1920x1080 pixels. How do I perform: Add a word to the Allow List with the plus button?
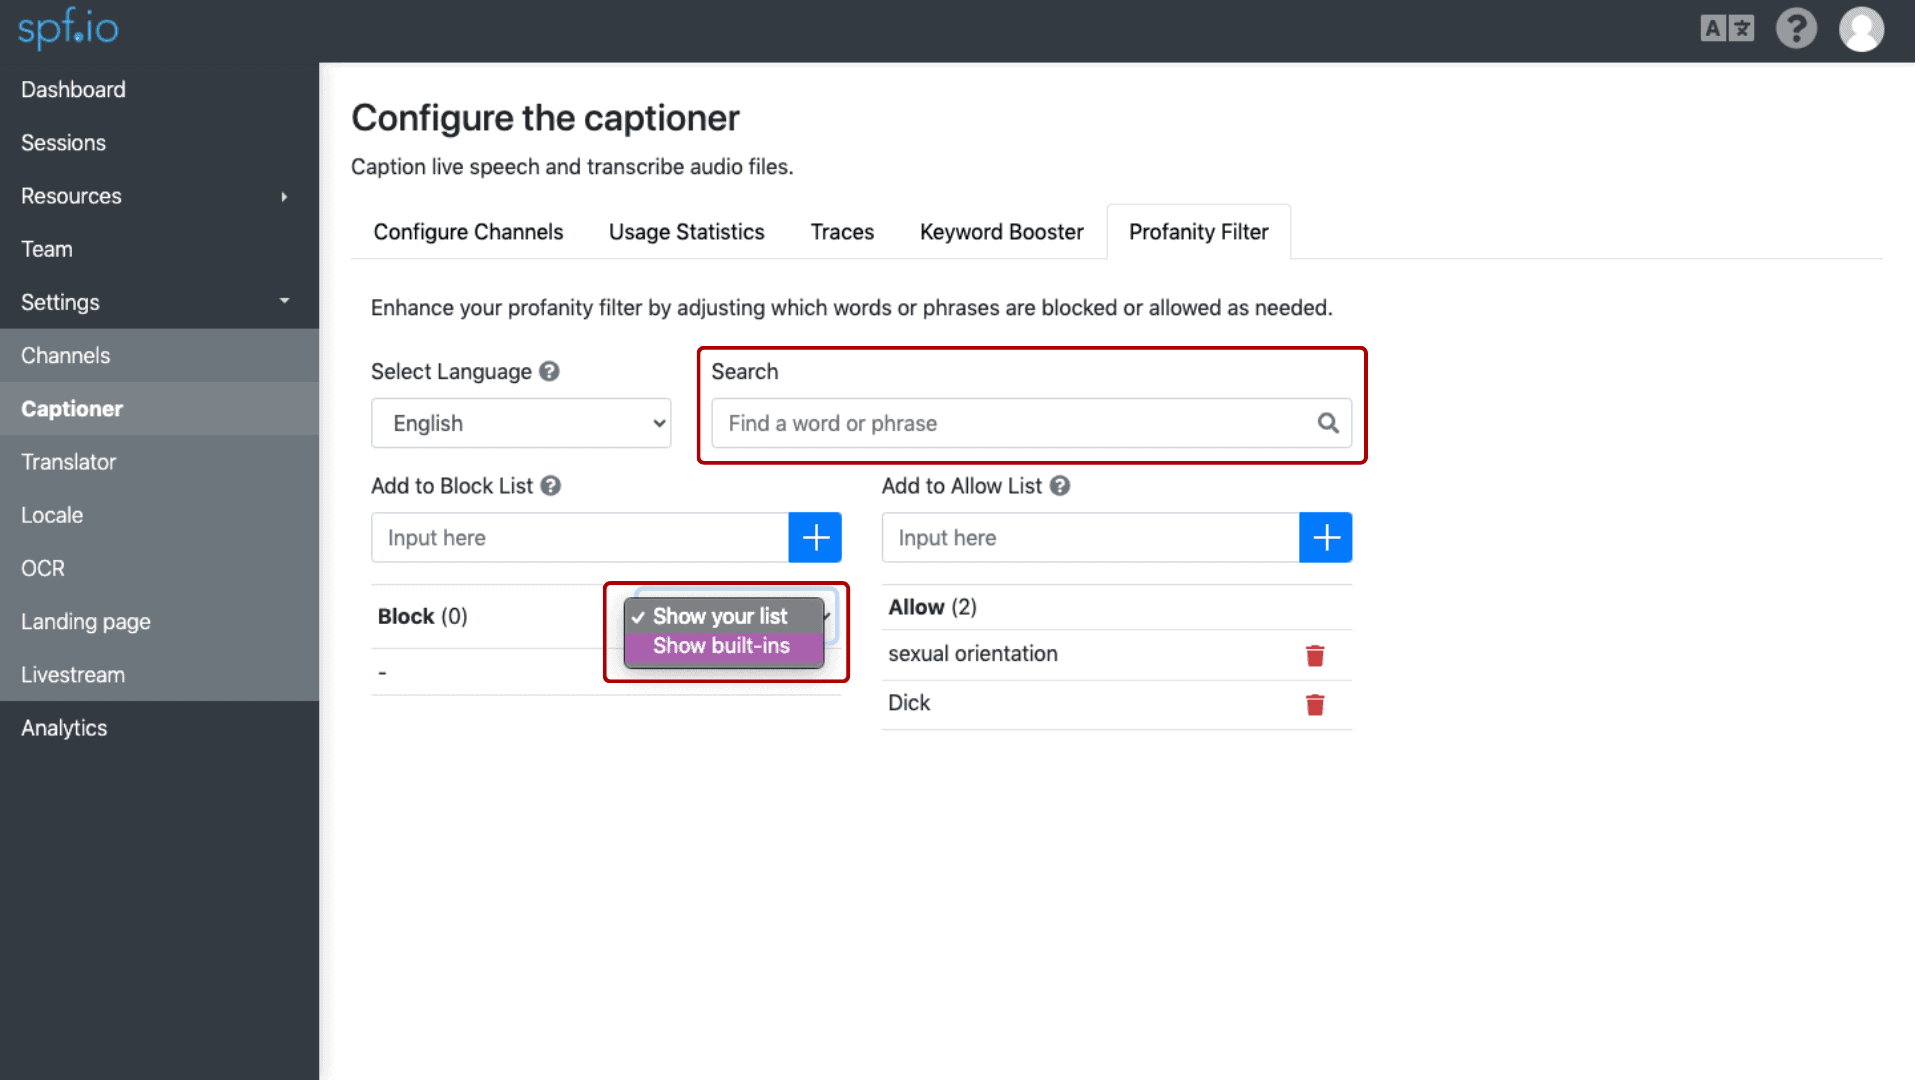(x=1325, y=537)
